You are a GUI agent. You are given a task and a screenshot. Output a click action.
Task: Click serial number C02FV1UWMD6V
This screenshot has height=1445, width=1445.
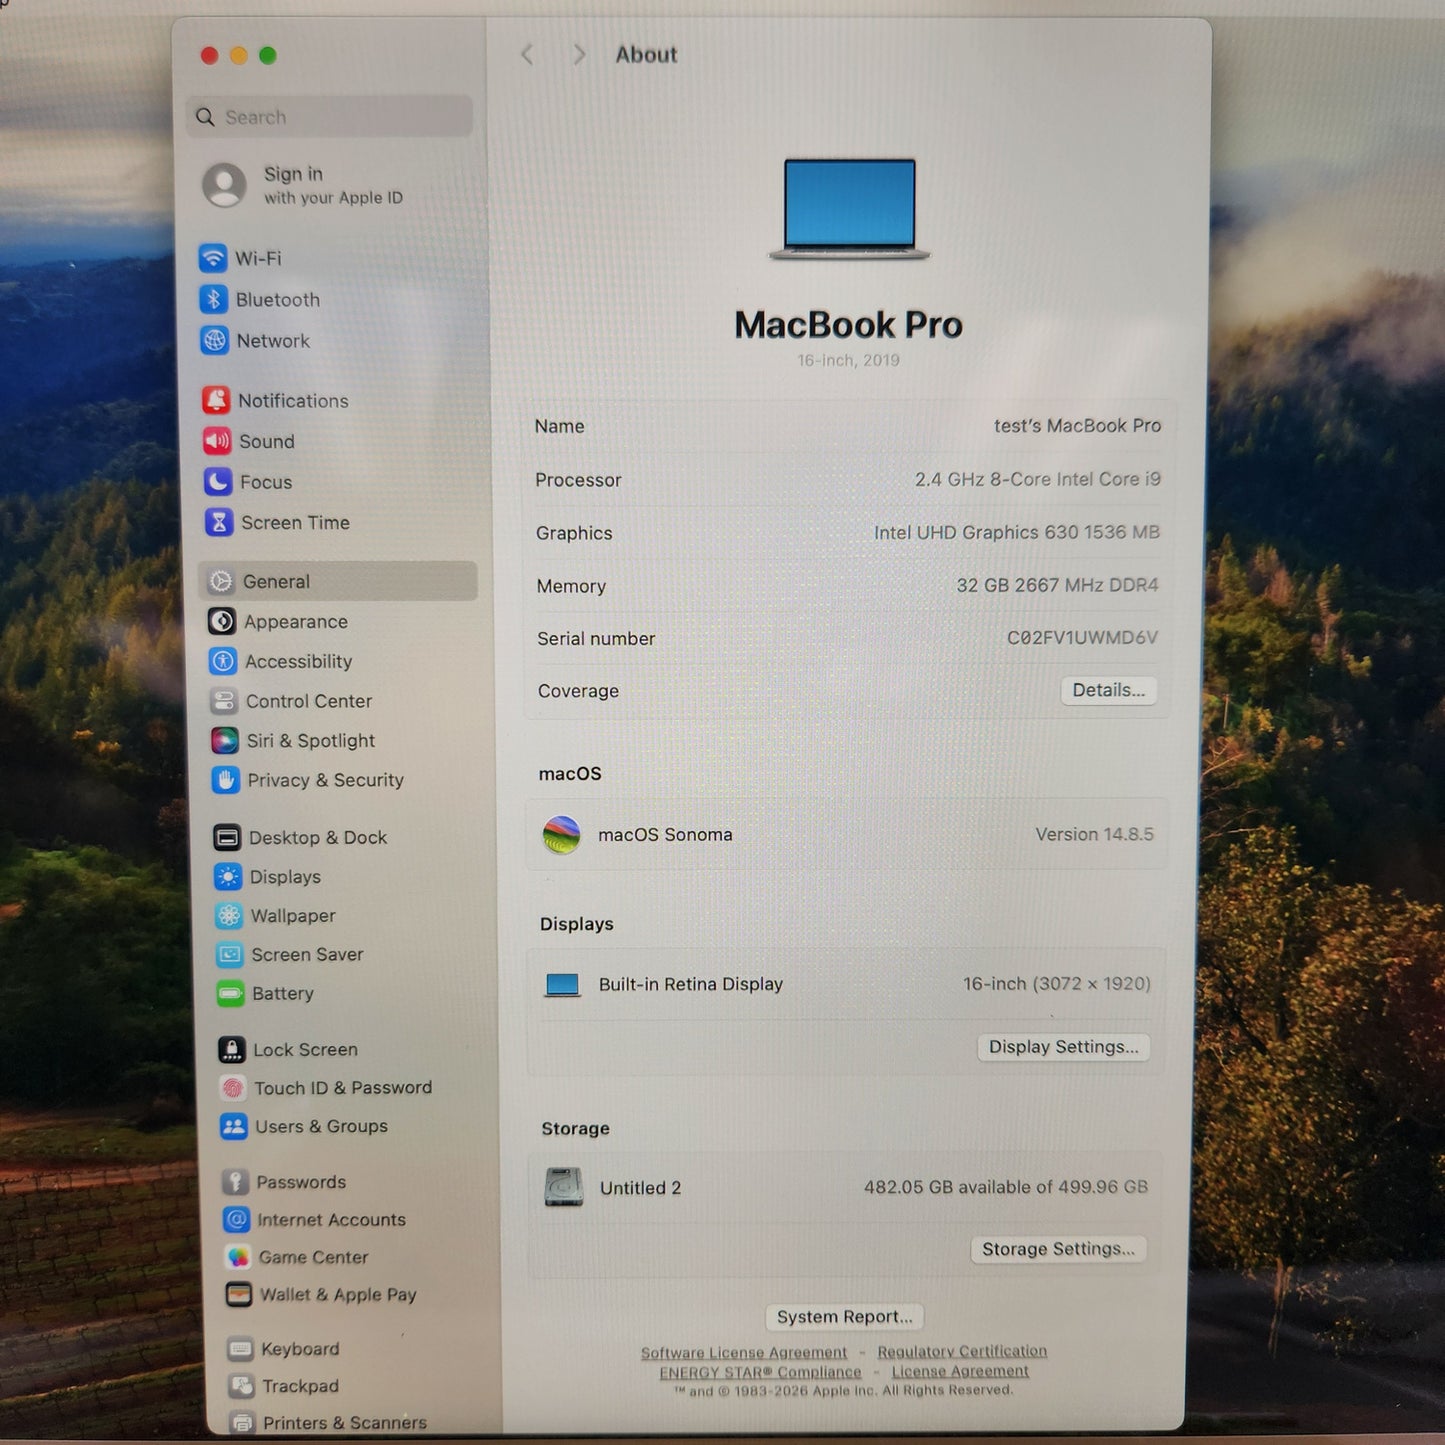point(1082,638)
